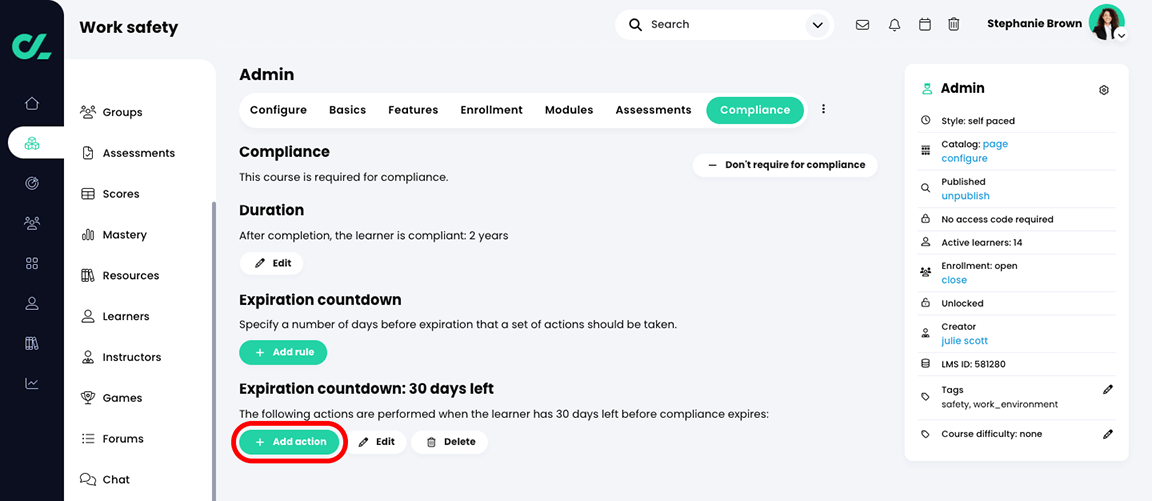Click Don't require for compliance button
The width and height of the screenshot is (1152, 501).
(x=785, y=165)
